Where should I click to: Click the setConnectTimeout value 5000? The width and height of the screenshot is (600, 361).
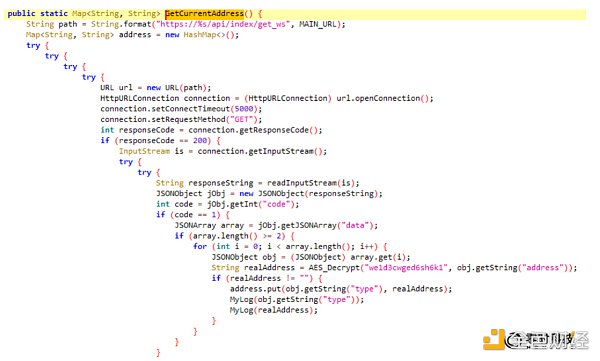(x=244, y=109)
